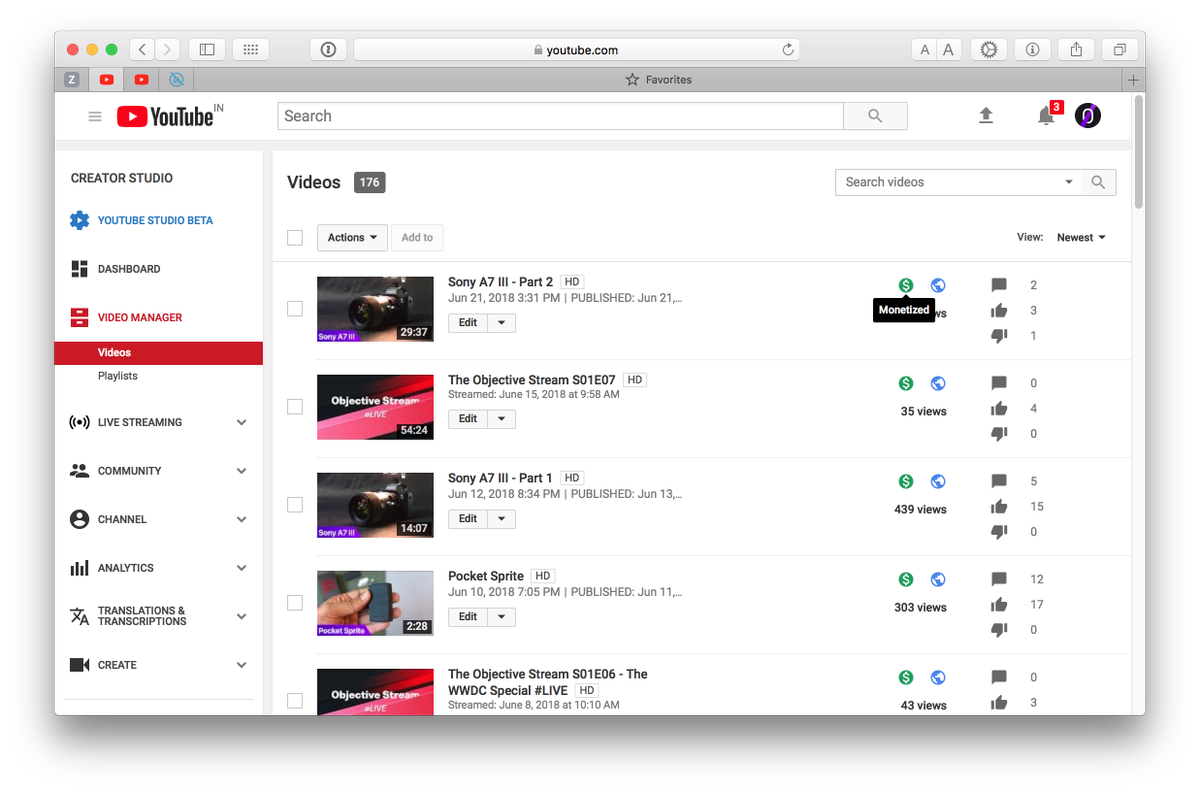Expand the Create section chevron
Viewport: 1200px width, 793px height.
[x=241, y=665]
